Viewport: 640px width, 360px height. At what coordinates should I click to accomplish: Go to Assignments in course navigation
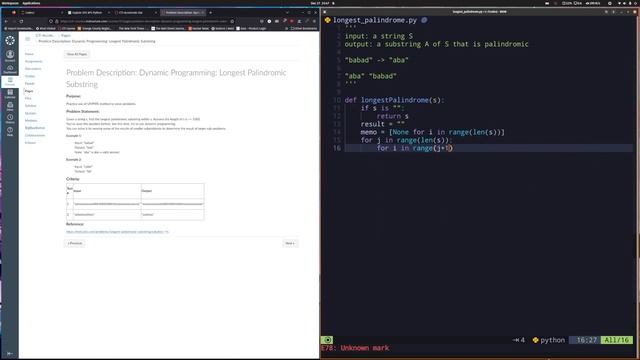click(x=33, y=61)
